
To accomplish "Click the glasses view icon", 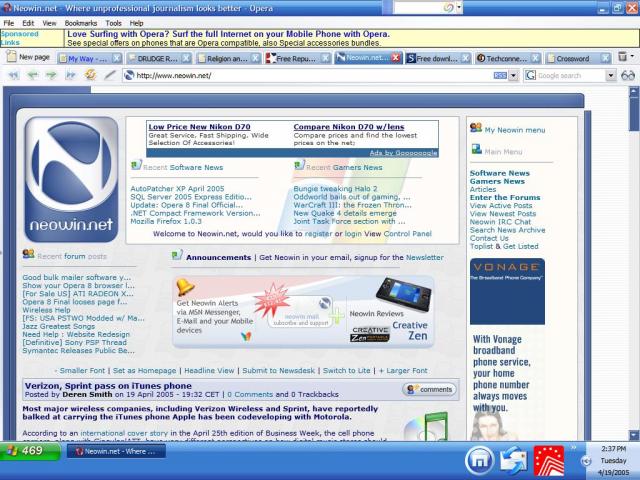I will [x=628, y=76].
